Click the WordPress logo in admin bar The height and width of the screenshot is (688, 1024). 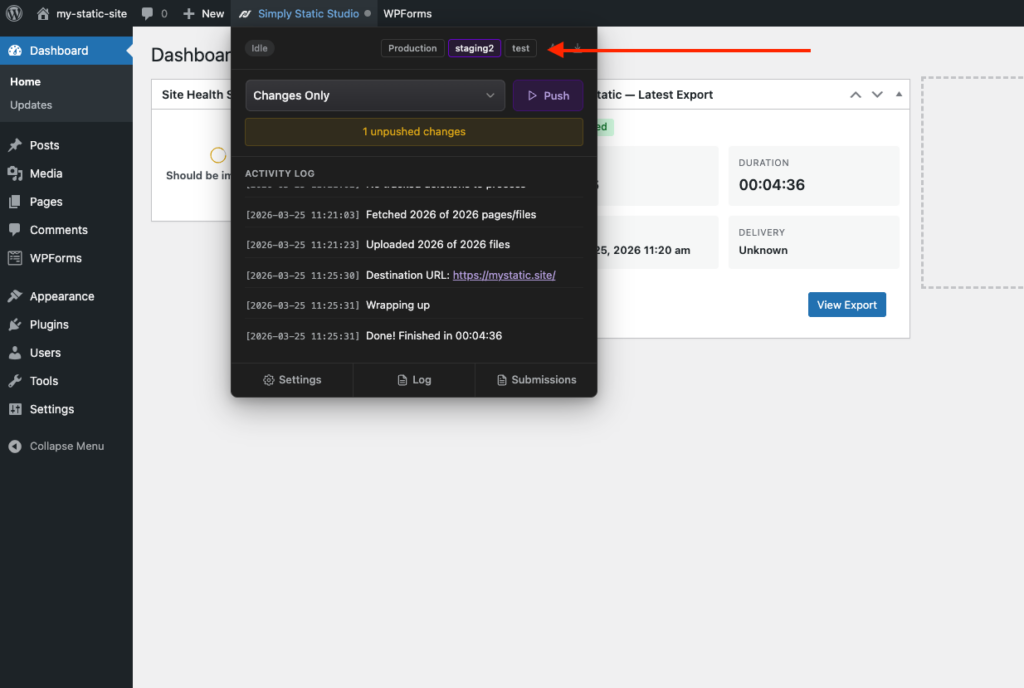click(x=15, y=14)
